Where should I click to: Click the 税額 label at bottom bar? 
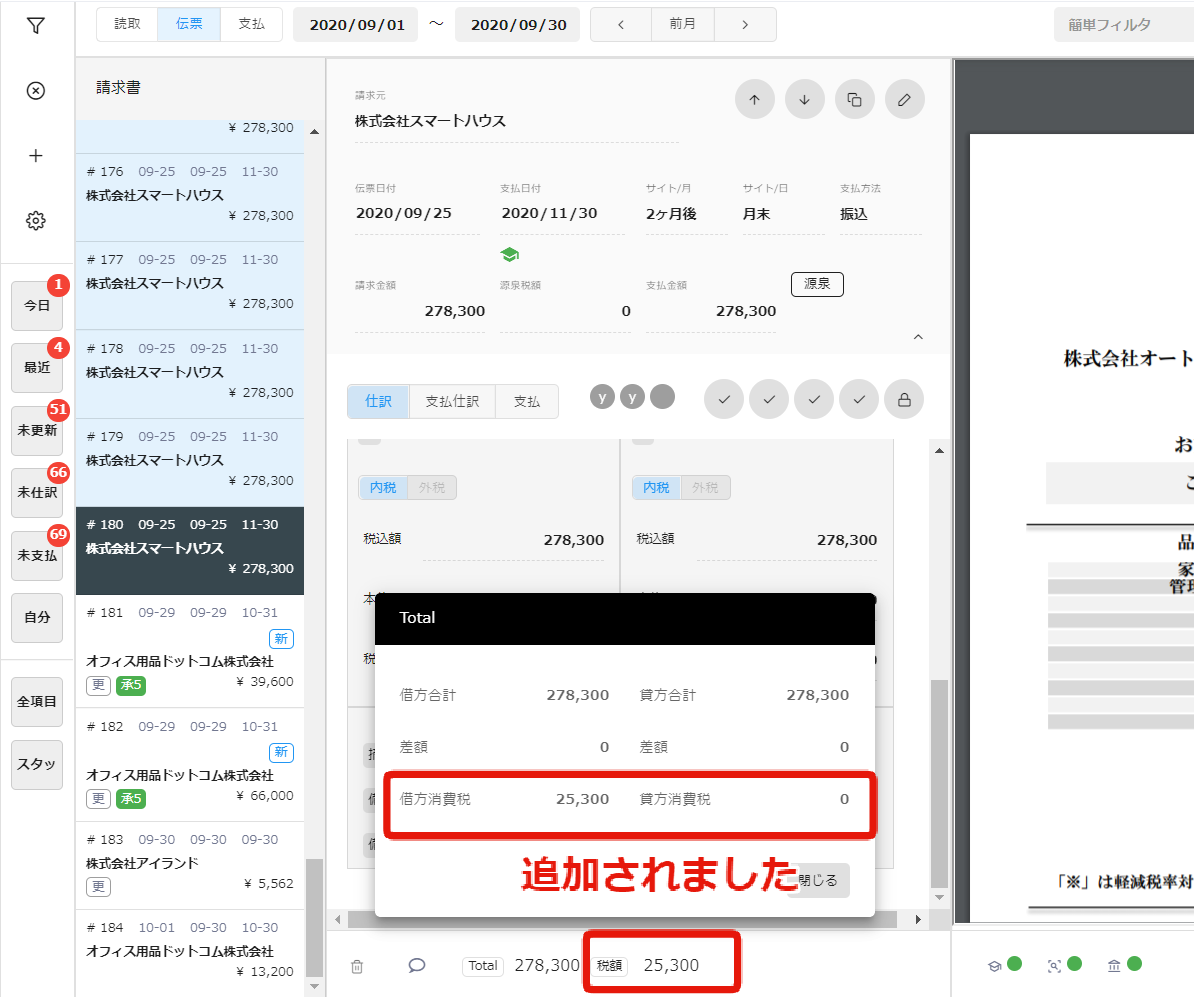(609, 966)
